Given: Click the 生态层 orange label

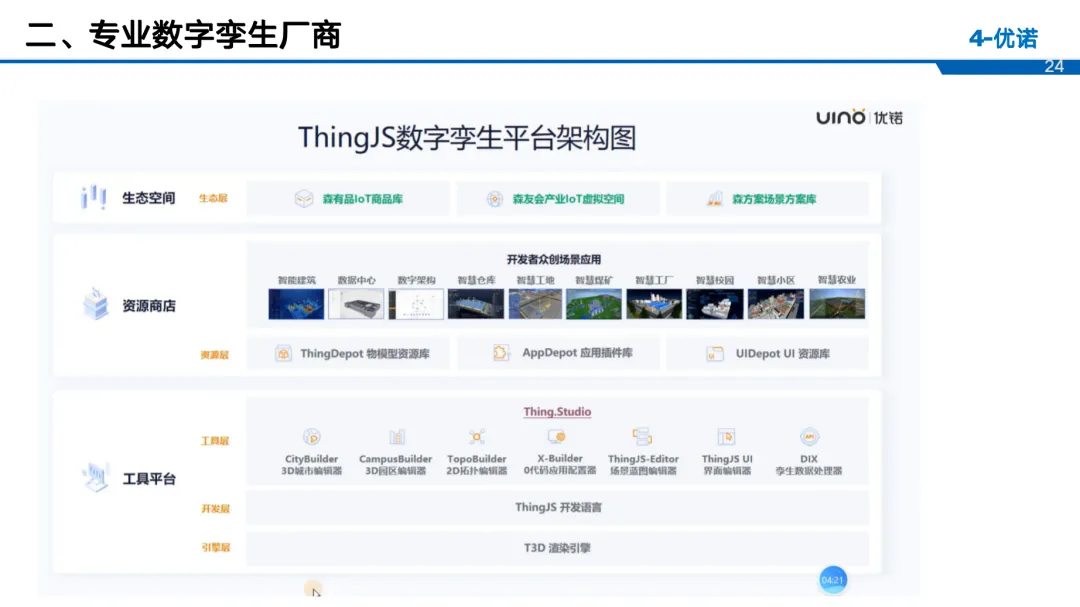Looking at the screenshot, I should tap(213, 198).
